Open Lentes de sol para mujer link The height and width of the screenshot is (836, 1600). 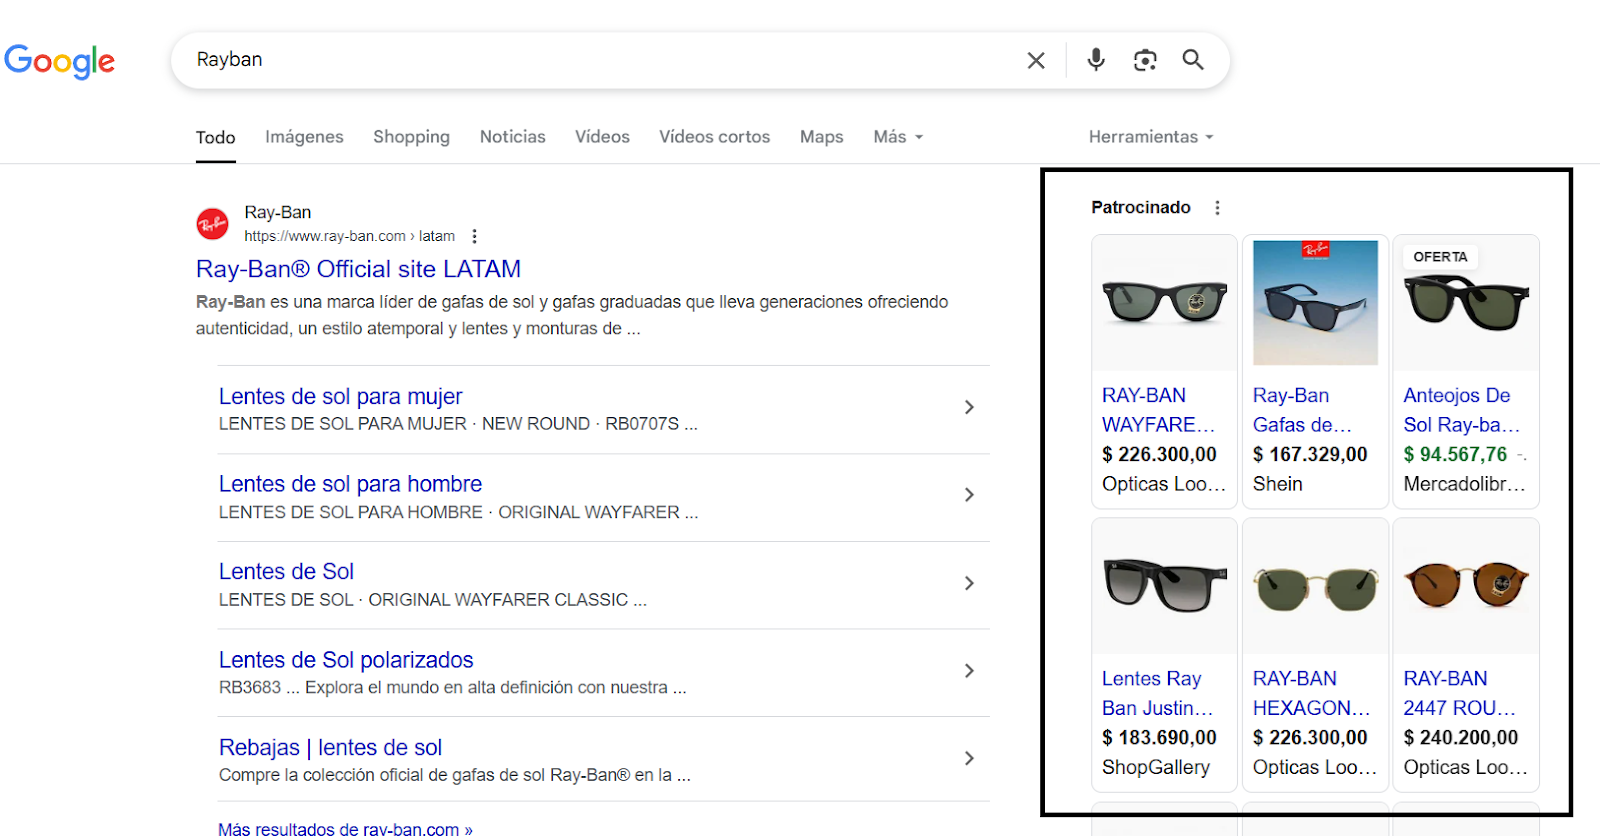point(340,396)
